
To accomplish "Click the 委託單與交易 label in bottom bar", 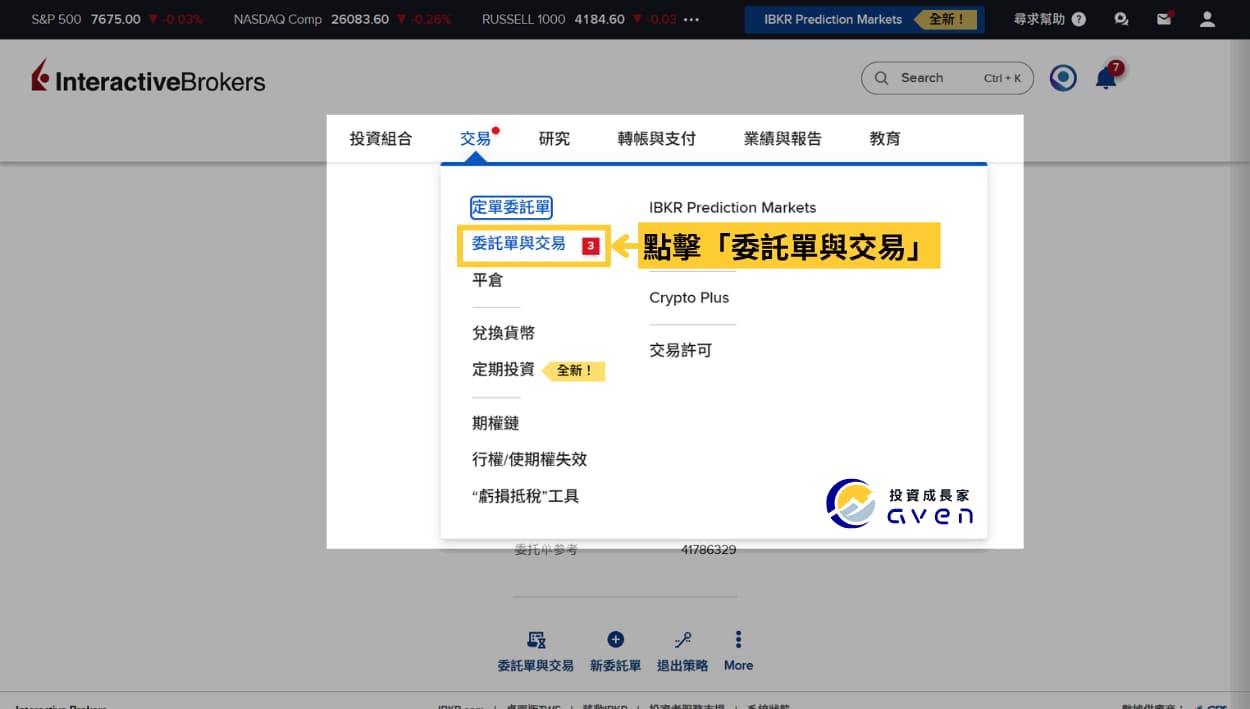I will pyautogui.click(x=536, y=666).
